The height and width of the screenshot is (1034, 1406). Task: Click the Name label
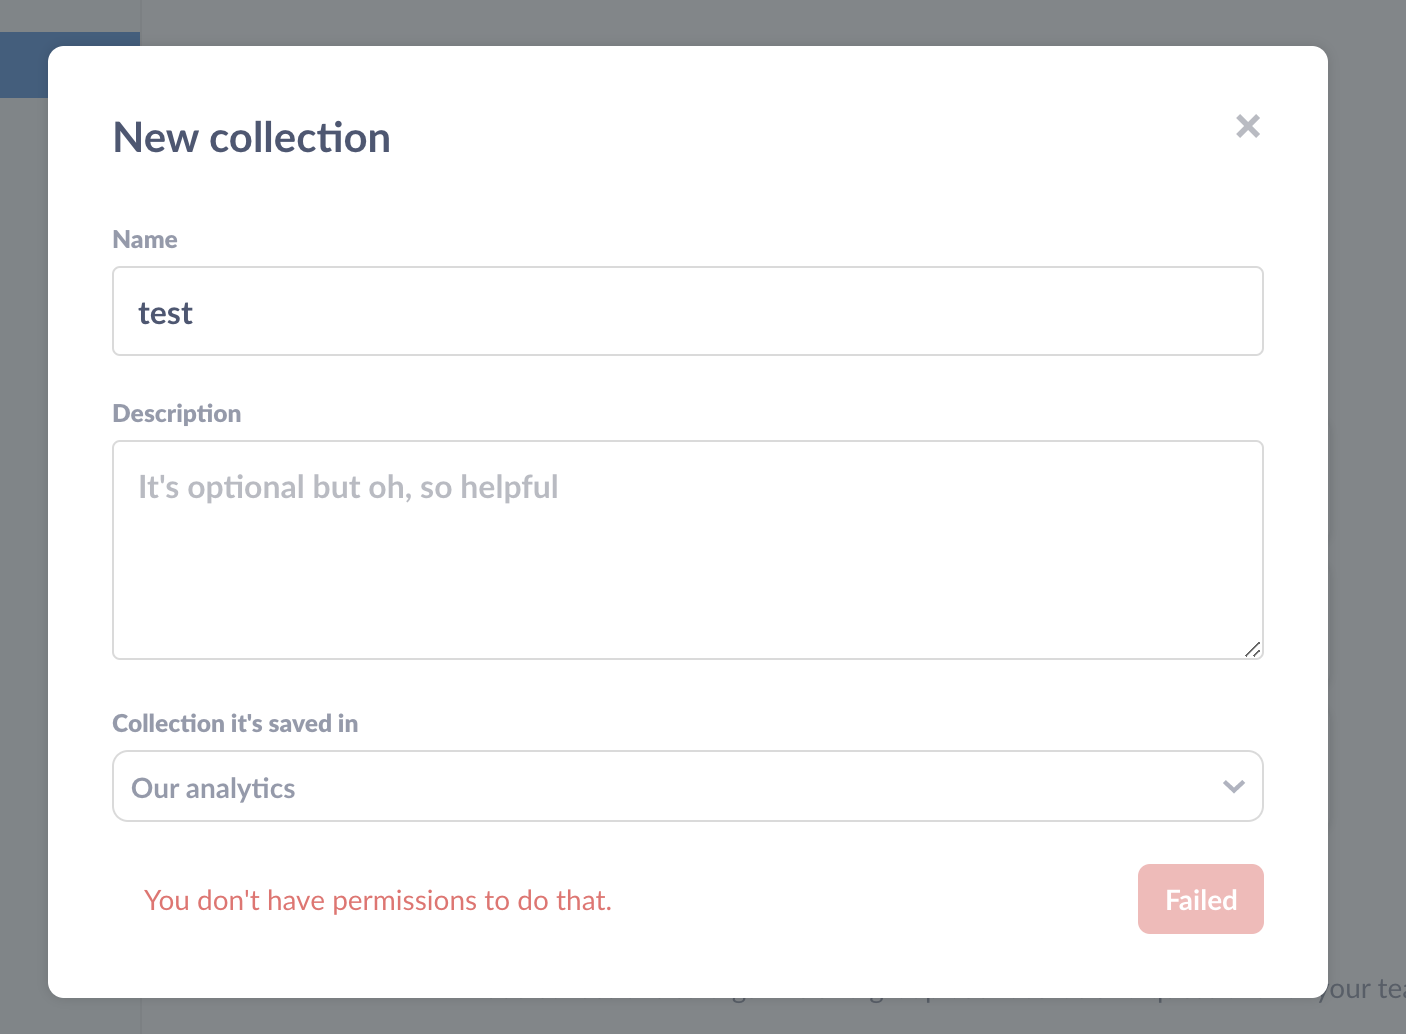[145, 239]
